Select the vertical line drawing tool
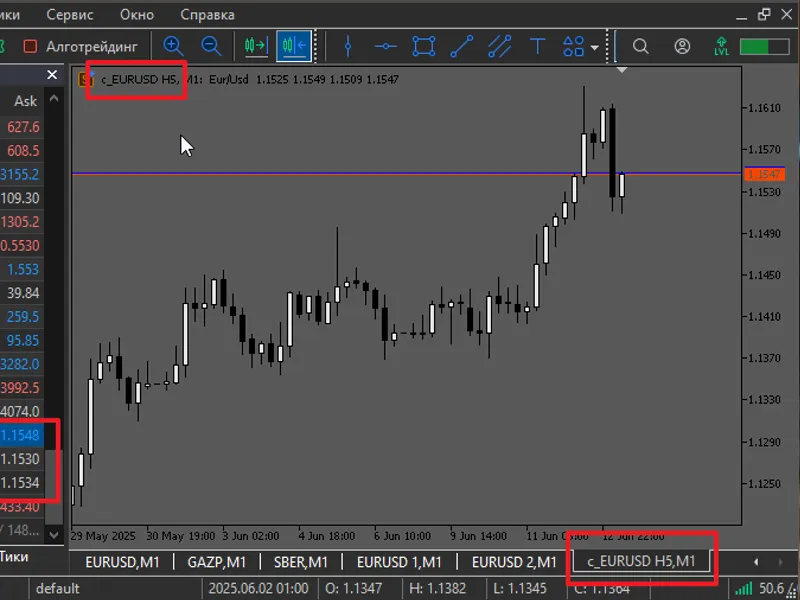The image size is (800, 600). coord(348,46)
